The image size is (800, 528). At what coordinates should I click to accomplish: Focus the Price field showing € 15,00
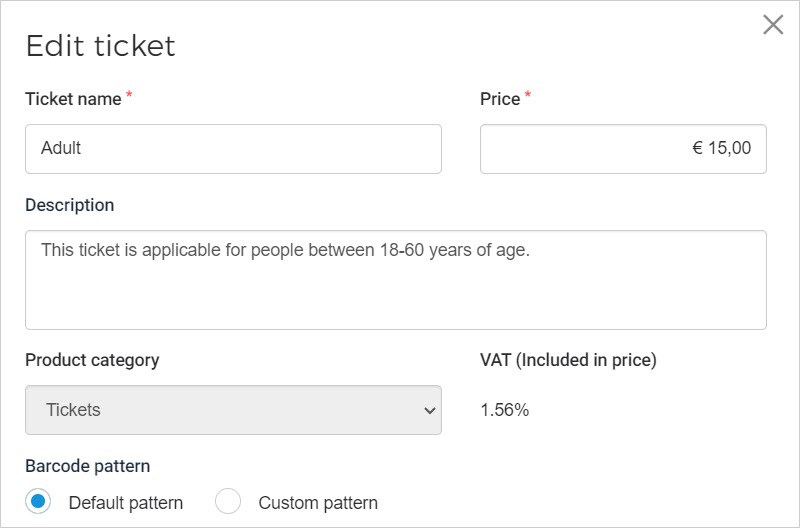pyautogui.click(x=623, y=149)
